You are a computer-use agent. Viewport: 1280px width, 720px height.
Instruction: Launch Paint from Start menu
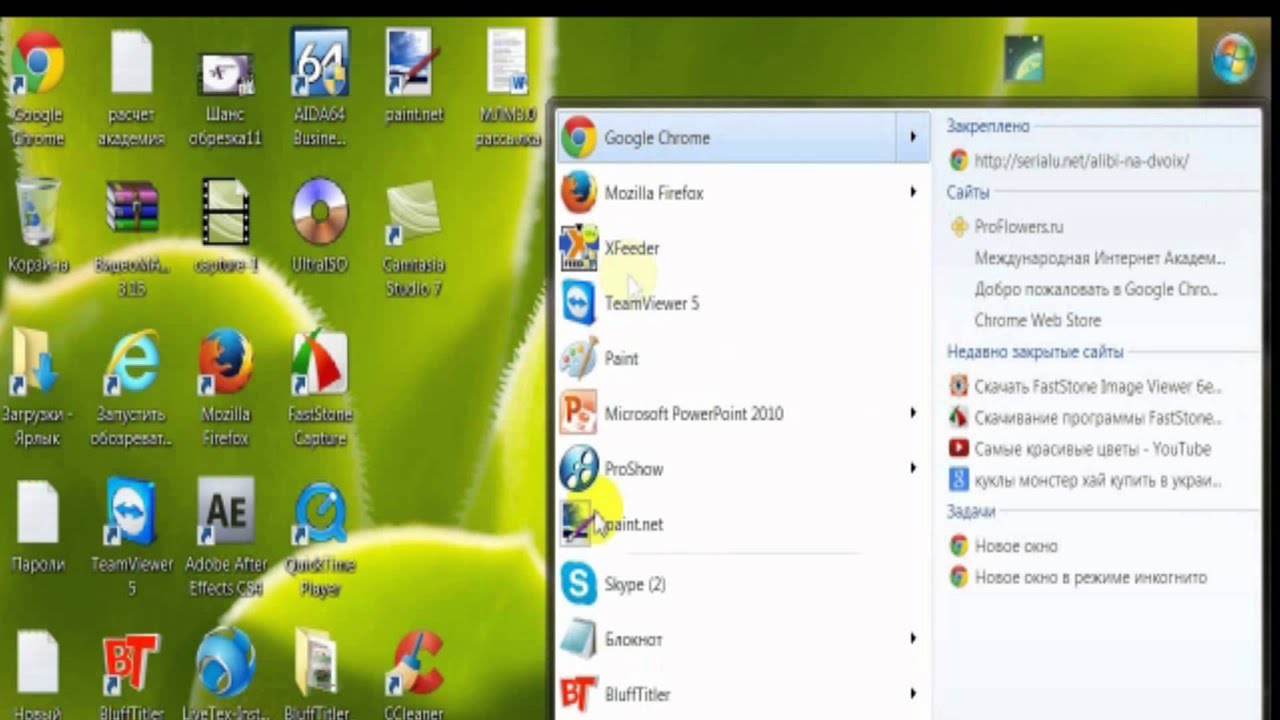click(743, 358)
